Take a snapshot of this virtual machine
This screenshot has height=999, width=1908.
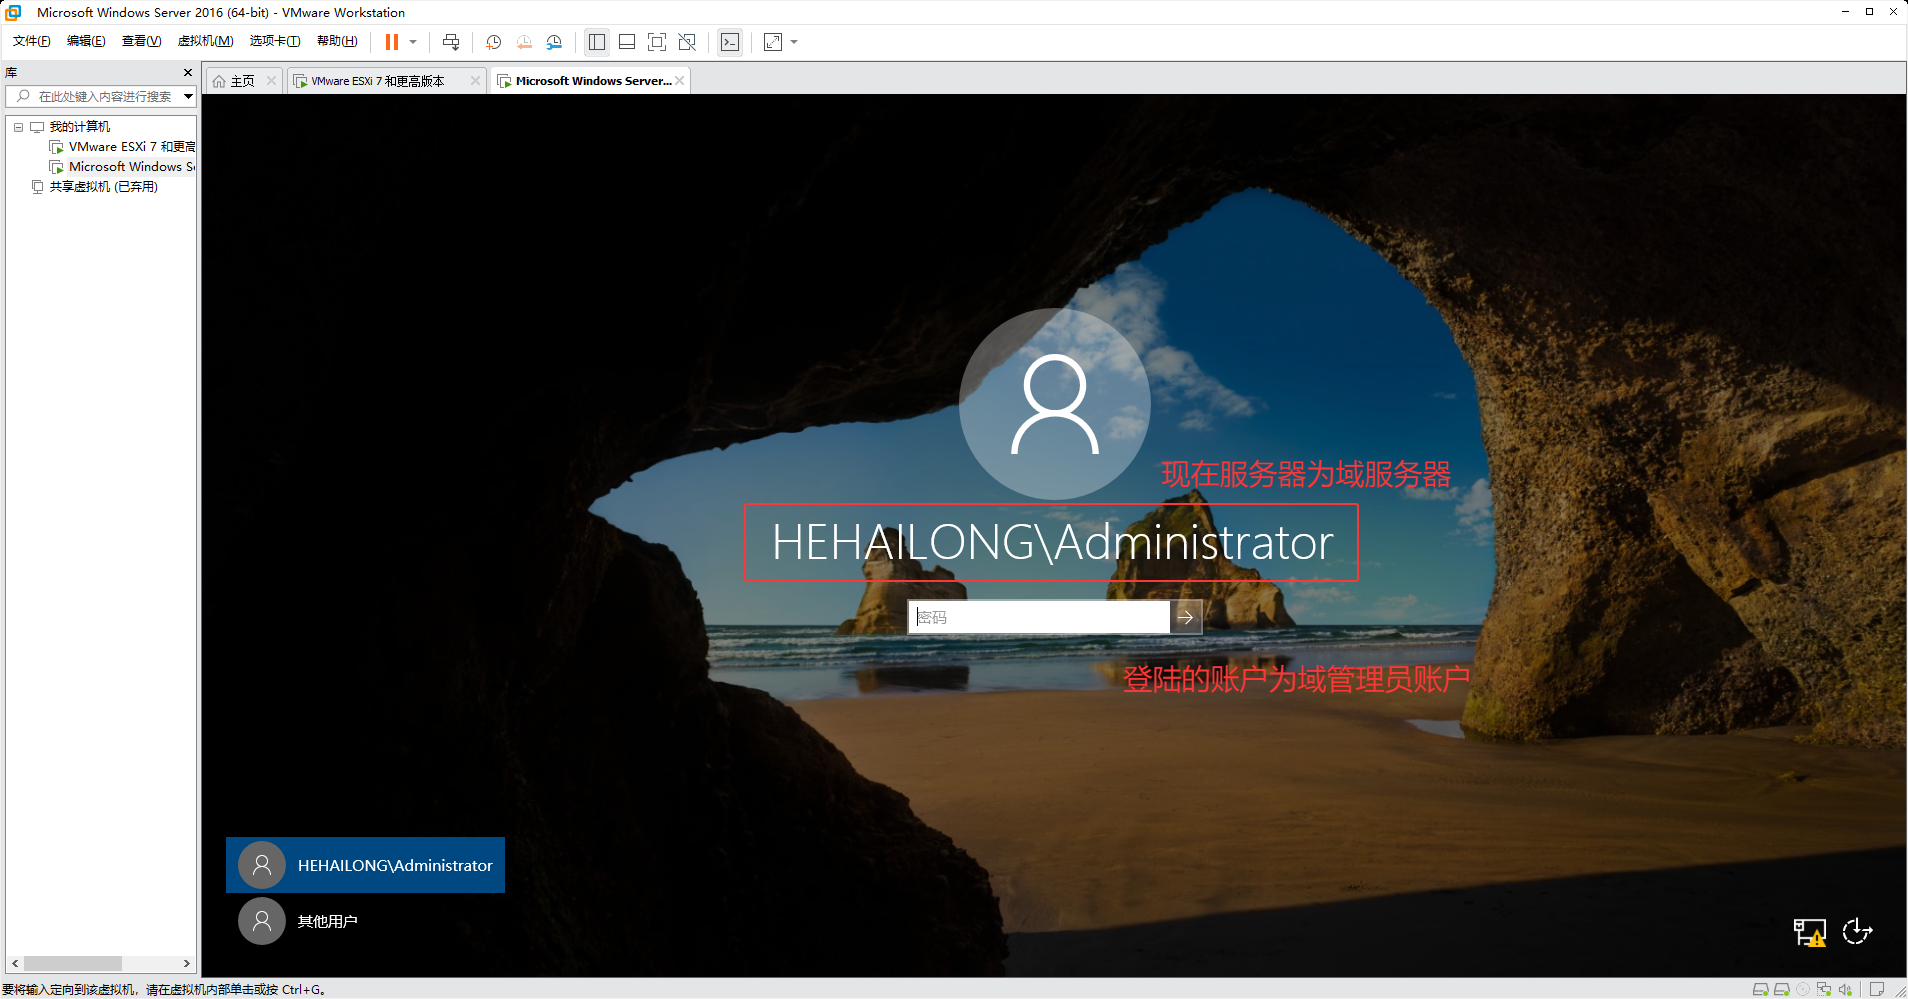[x=493, y=42]
